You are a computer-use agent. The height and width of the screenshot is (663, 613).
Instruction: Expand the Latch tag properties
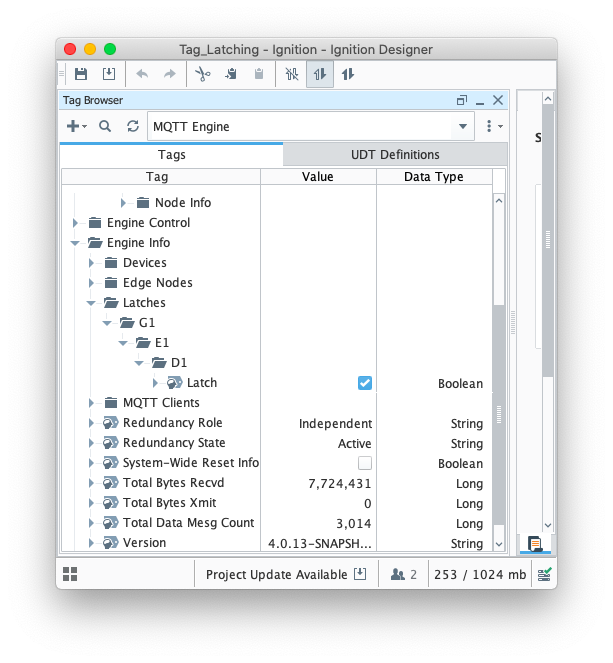(155, 383)
